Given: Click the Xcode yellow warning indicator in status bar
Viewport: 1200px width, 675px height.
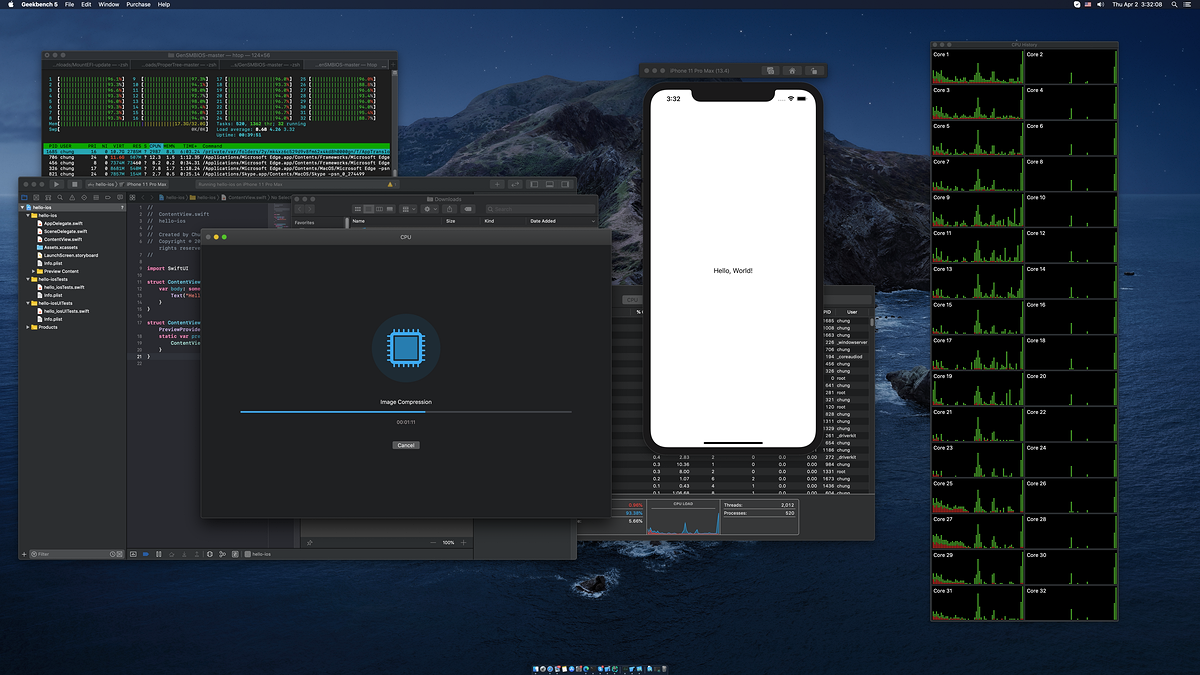Looking at the screenshot, I should tap(391, 184).
